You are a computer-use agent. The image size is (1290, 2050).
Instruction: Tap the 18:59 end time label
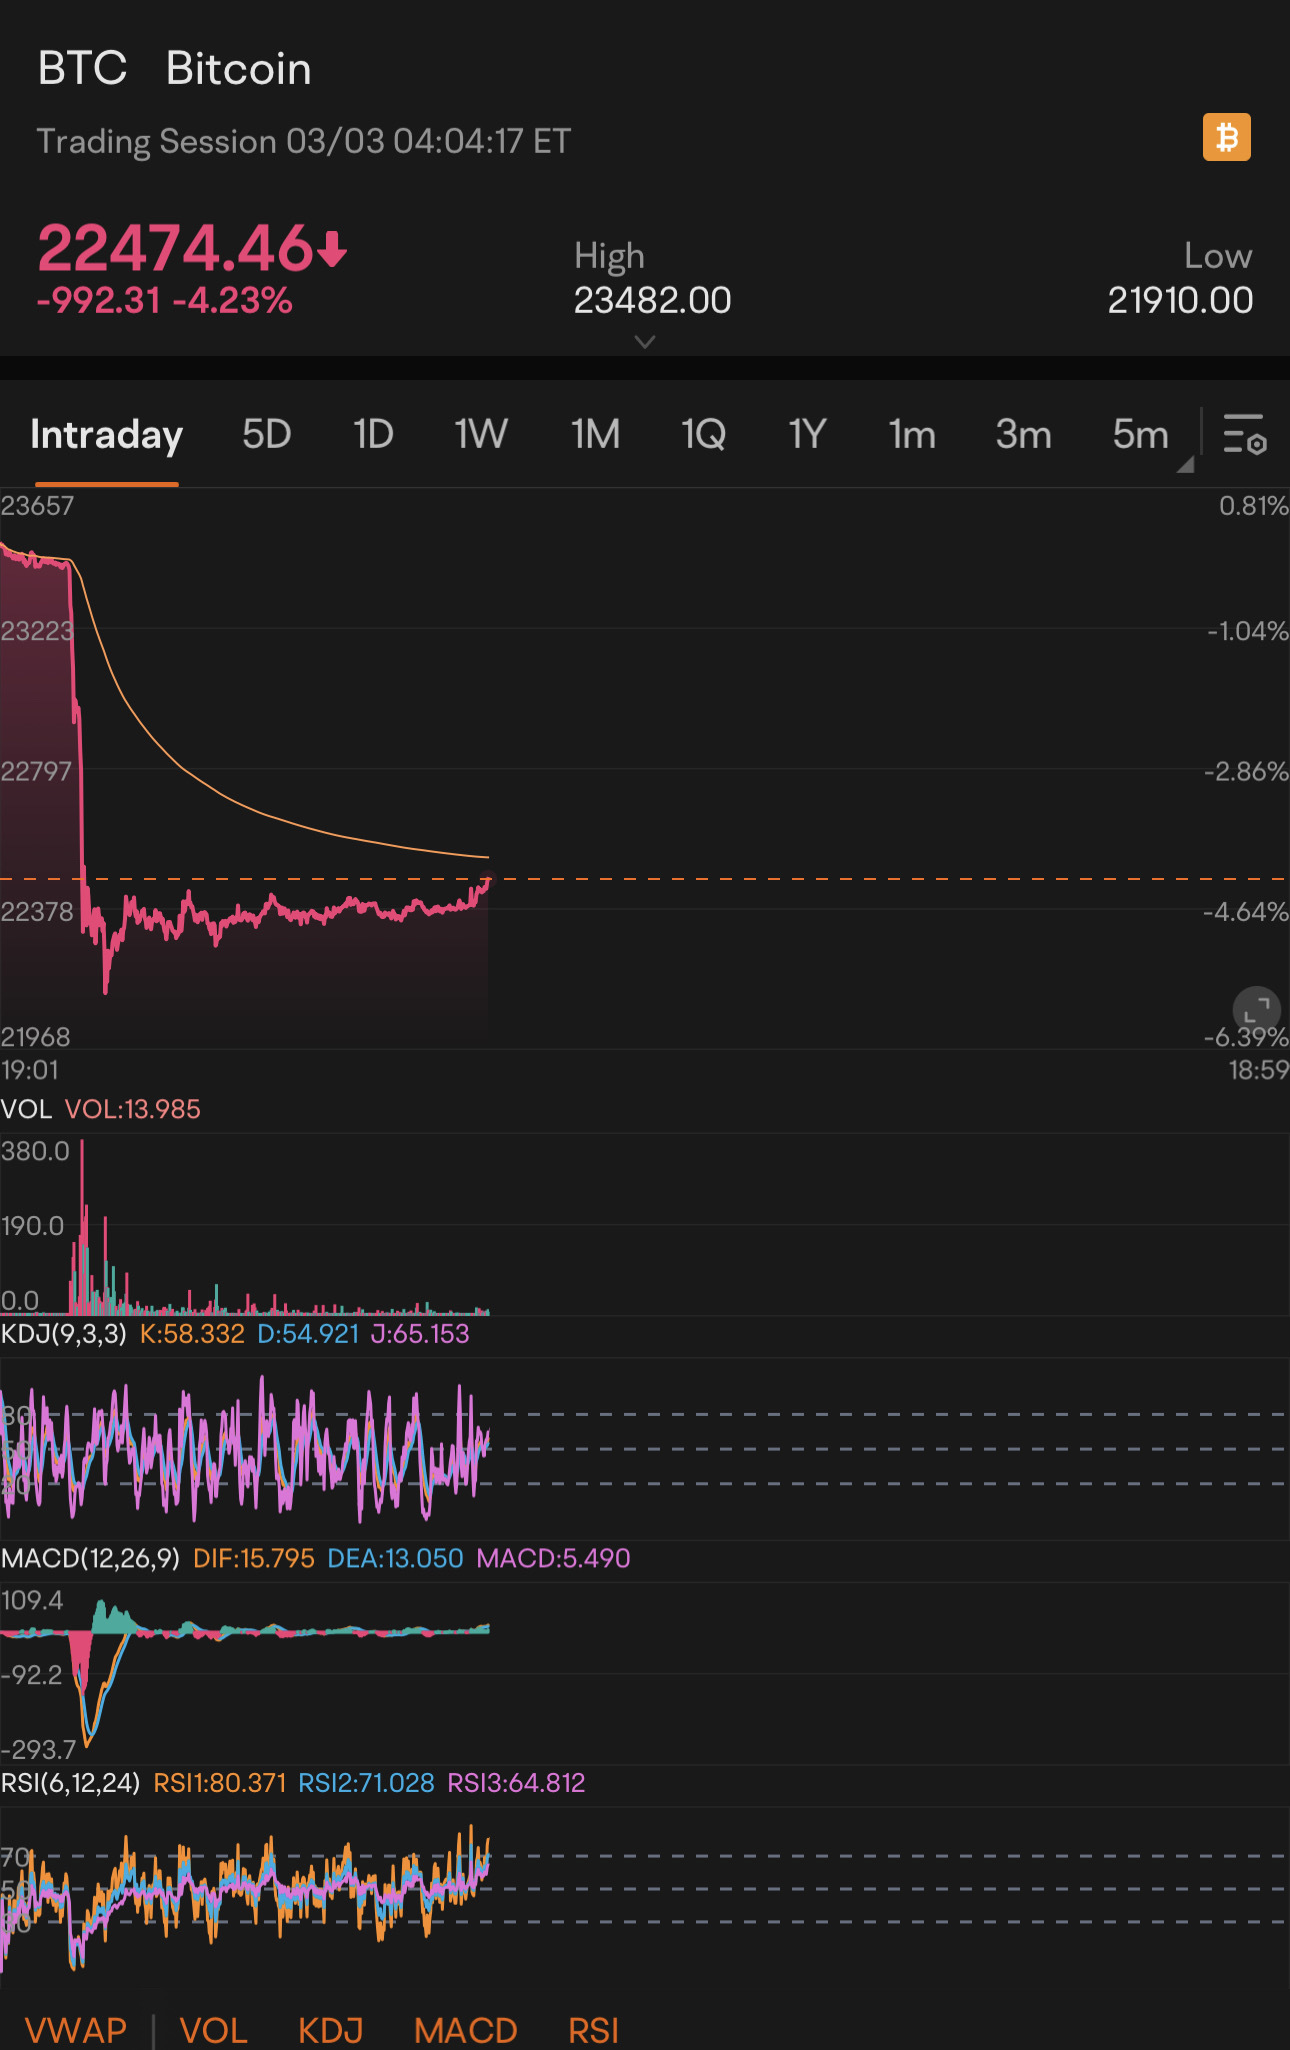point(1258,1070)
